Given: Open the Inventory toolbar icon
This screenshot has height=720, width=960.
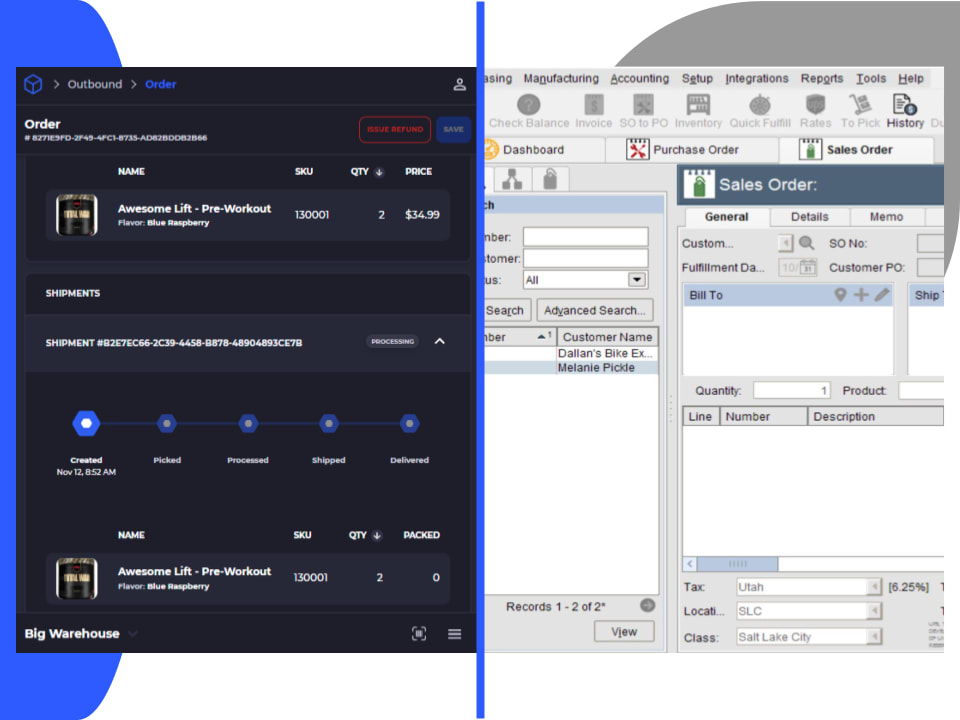Looking at the screenshot, I should 698,105.
